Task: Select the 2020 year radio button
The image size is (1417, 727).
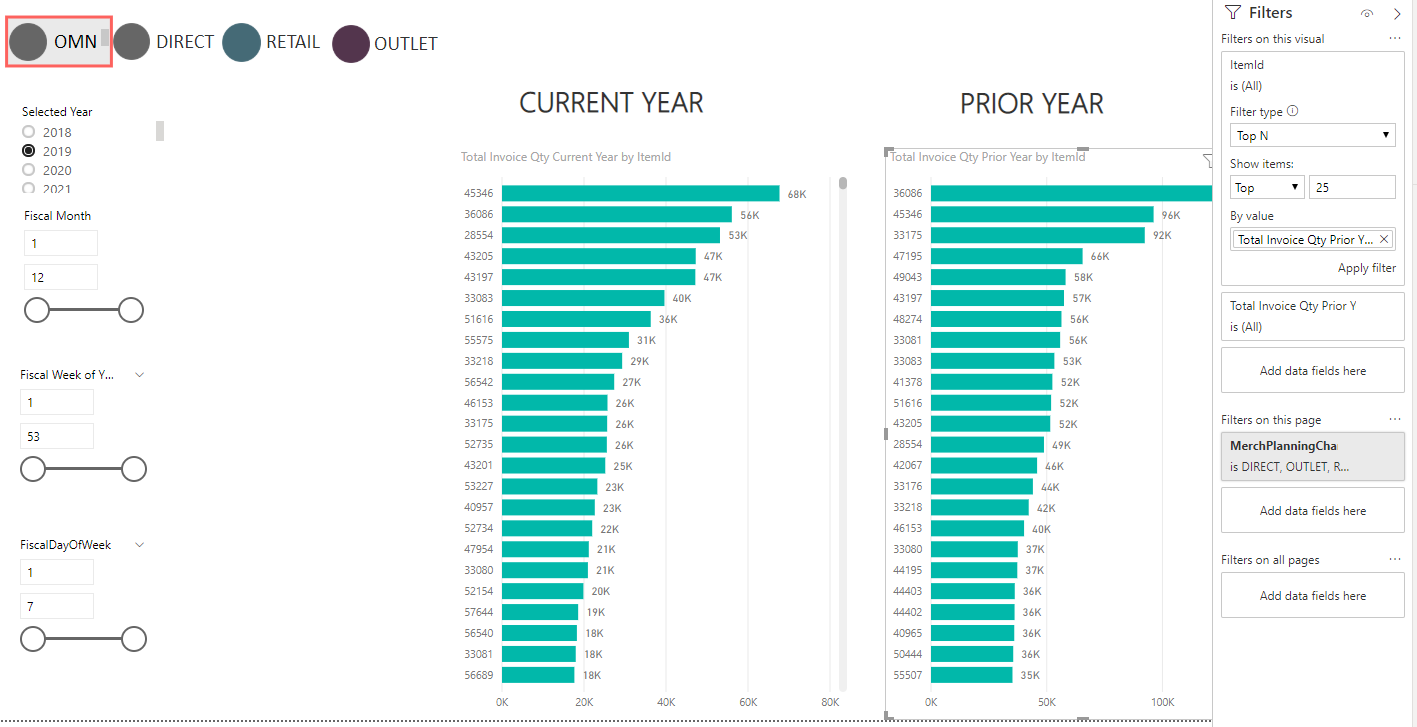Action: [29, 170]
